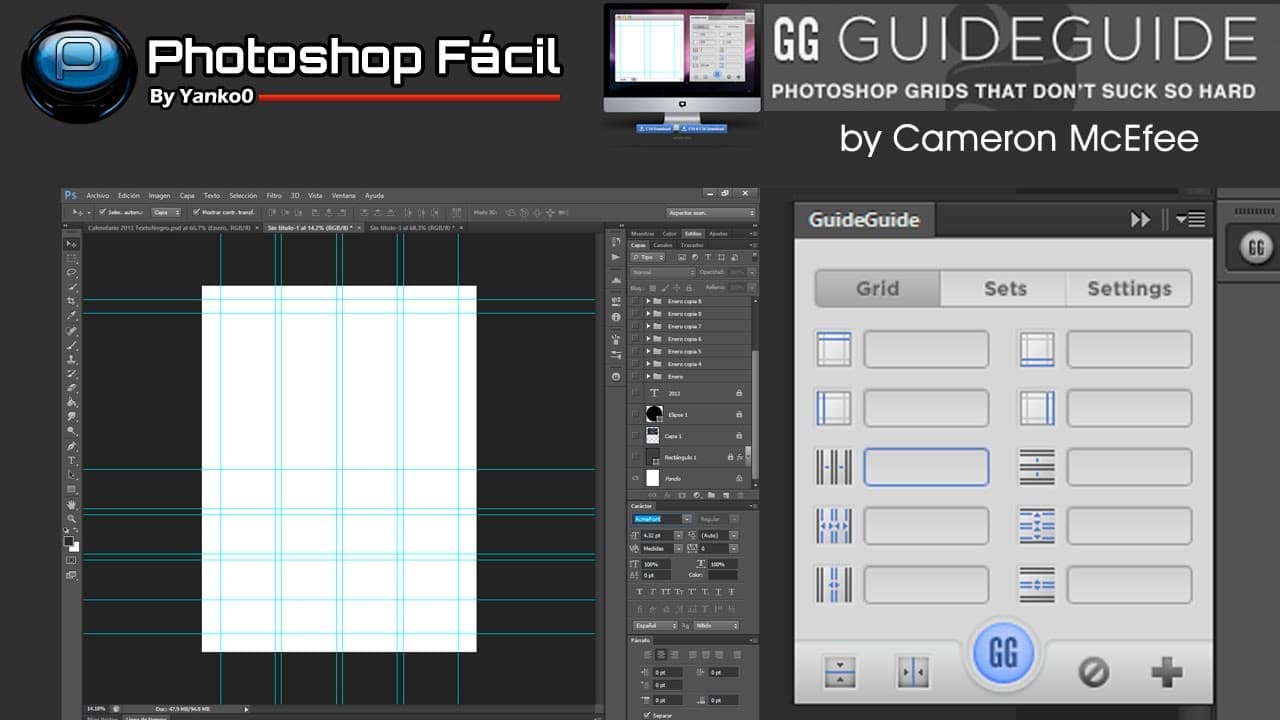Toggle the Mostrar contr. transf. checkbox
1280x720 pixels.
click(195, 212)
